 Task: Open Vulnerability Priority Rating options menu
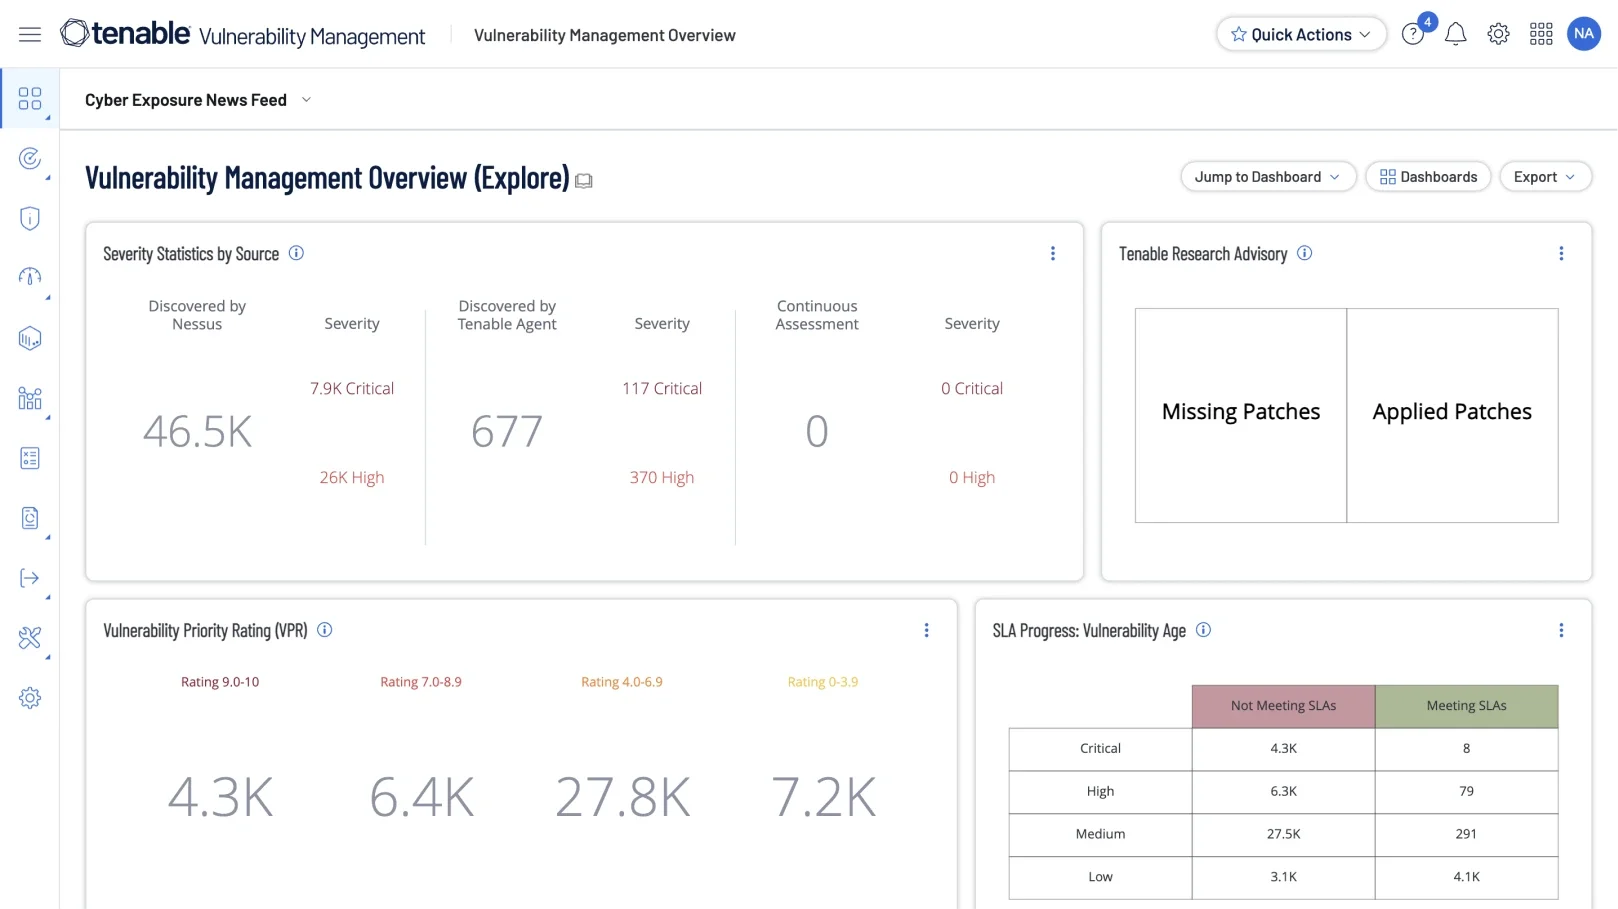pos(926,630)
